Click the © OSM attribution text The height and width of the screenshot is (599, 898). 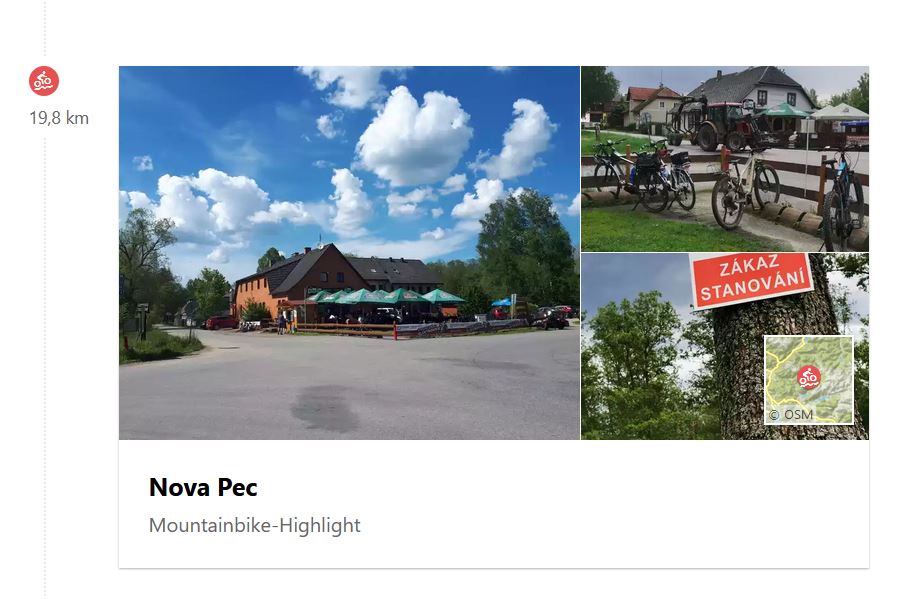791,414
